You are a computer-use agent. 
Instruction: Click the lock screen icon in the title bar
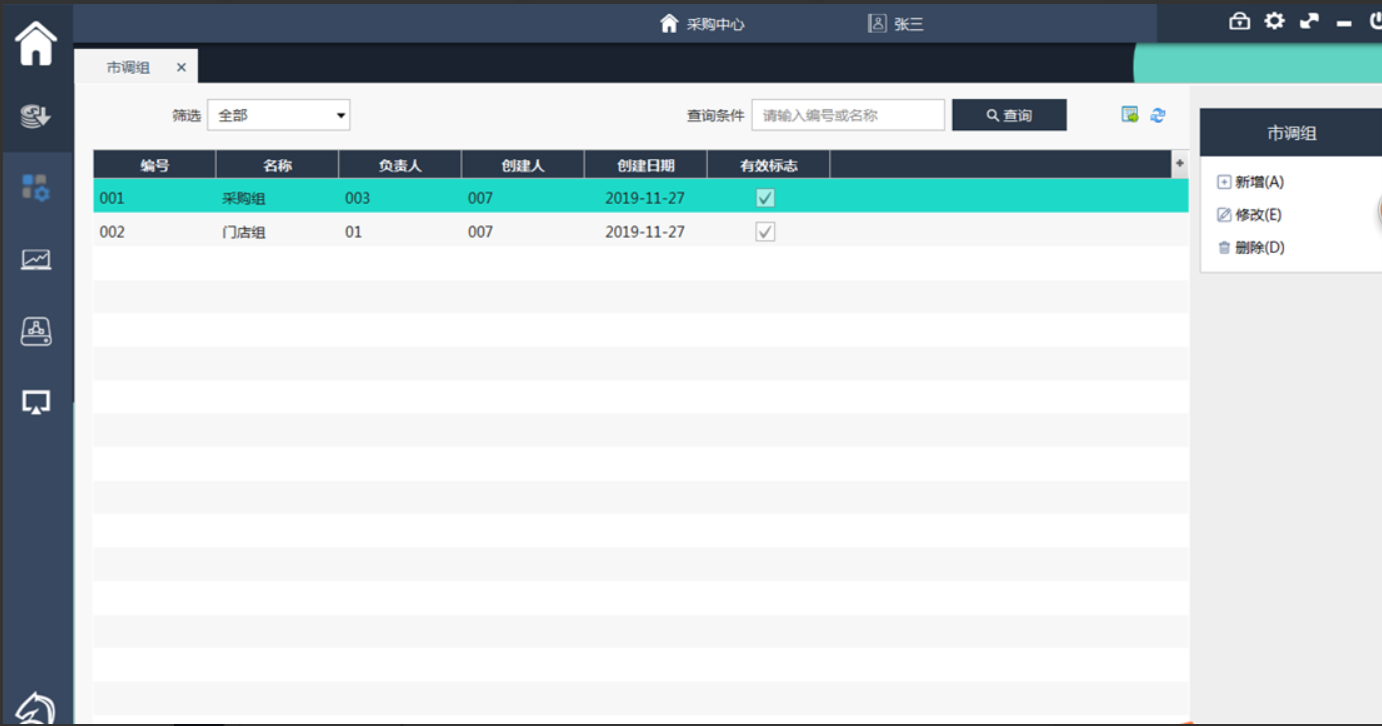click(1240, 21)
